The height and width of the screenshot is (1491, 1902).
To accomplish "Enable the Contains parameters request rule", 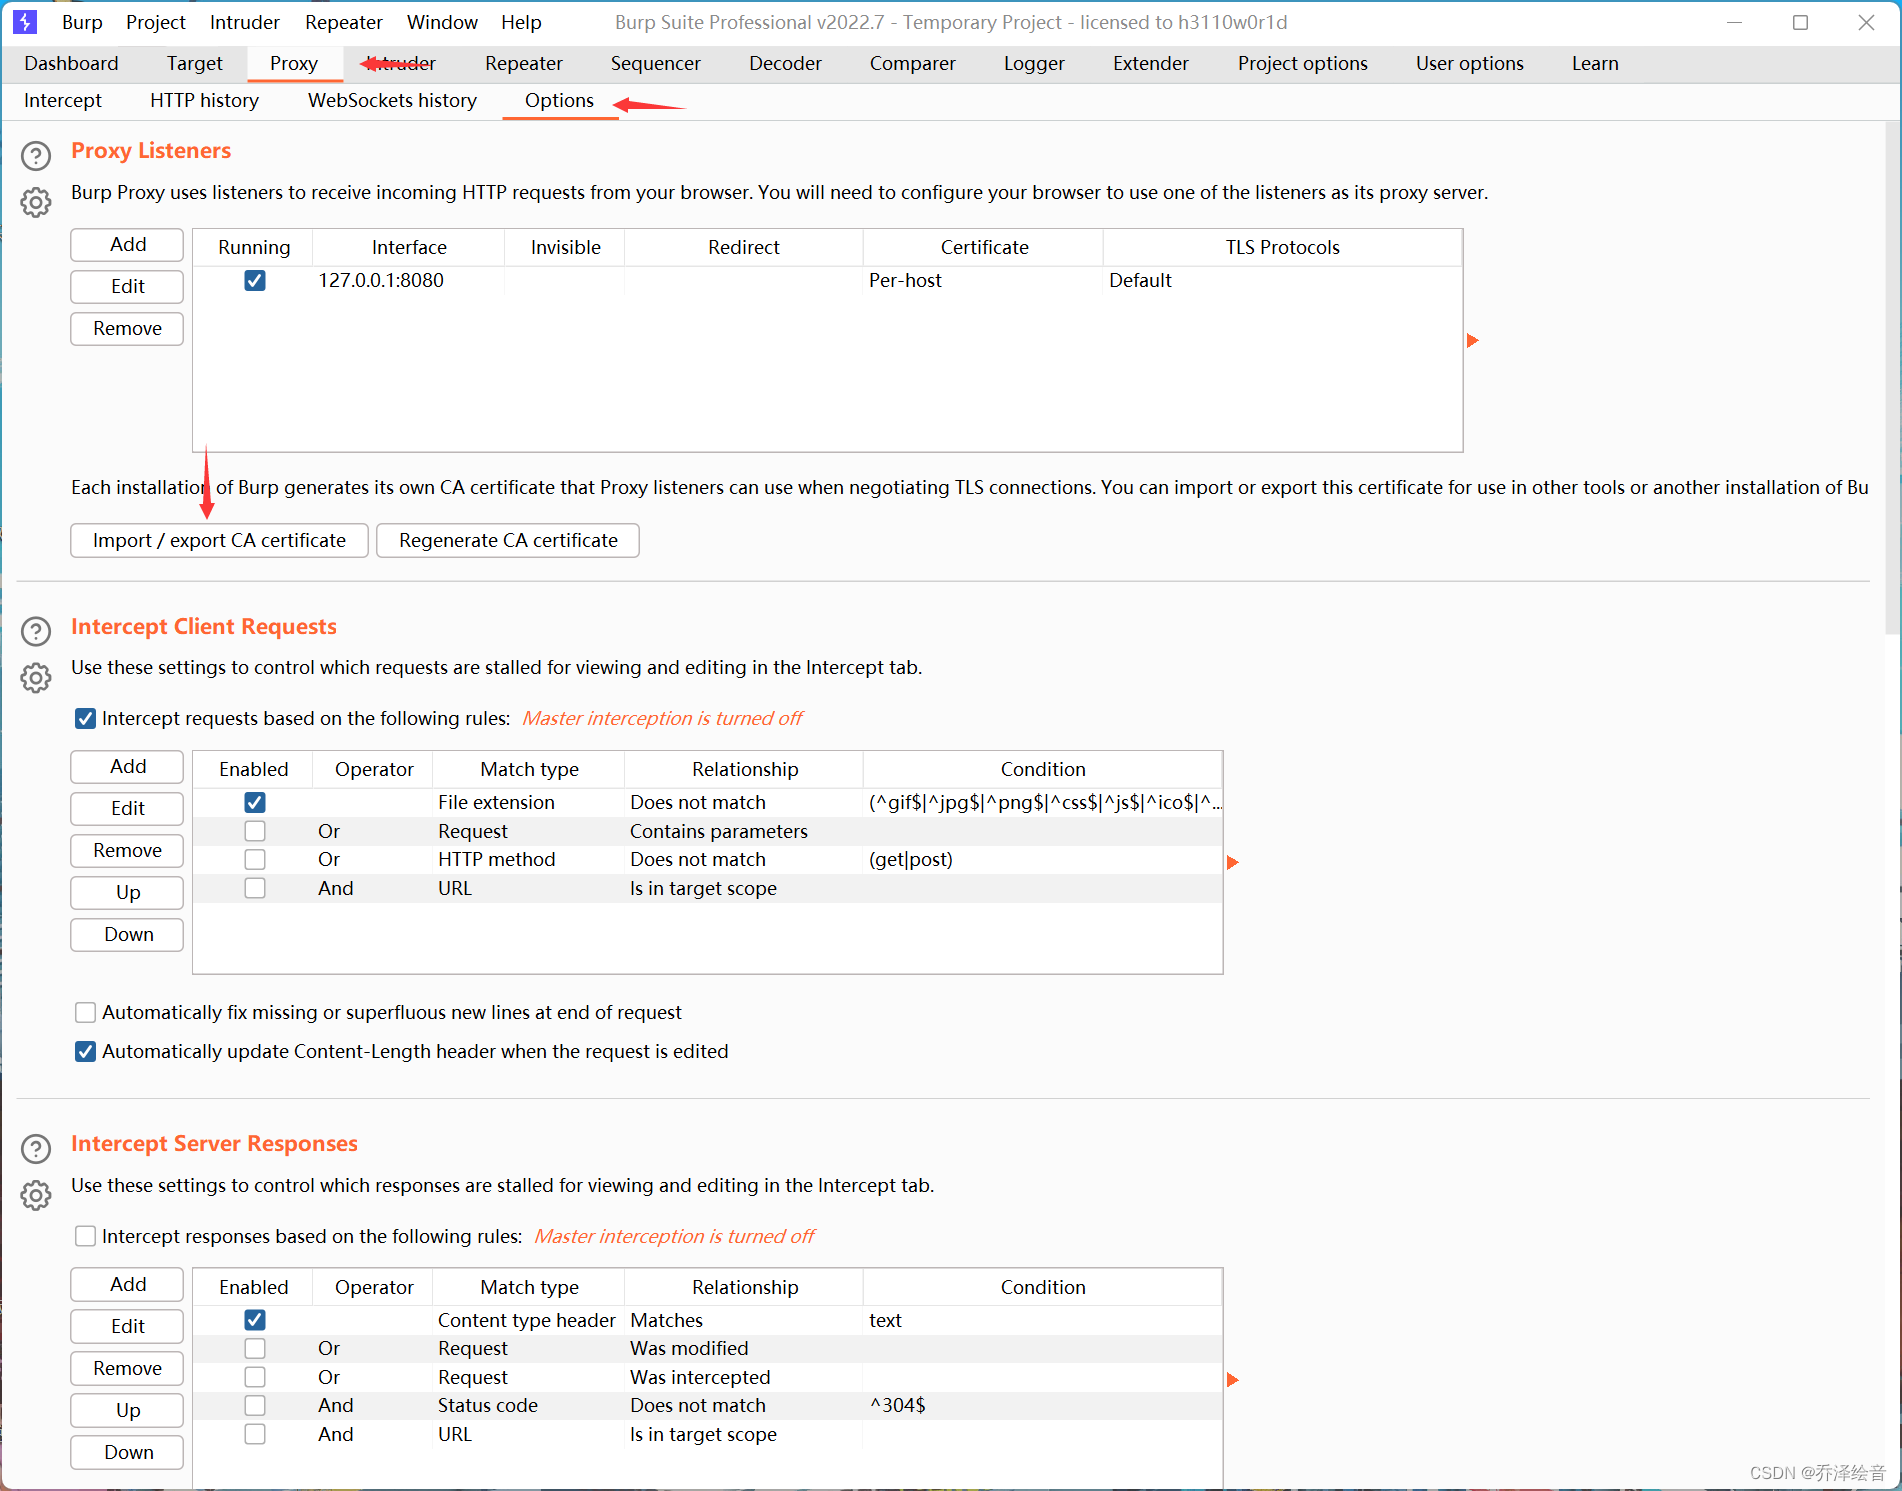I will coord(254,831).
